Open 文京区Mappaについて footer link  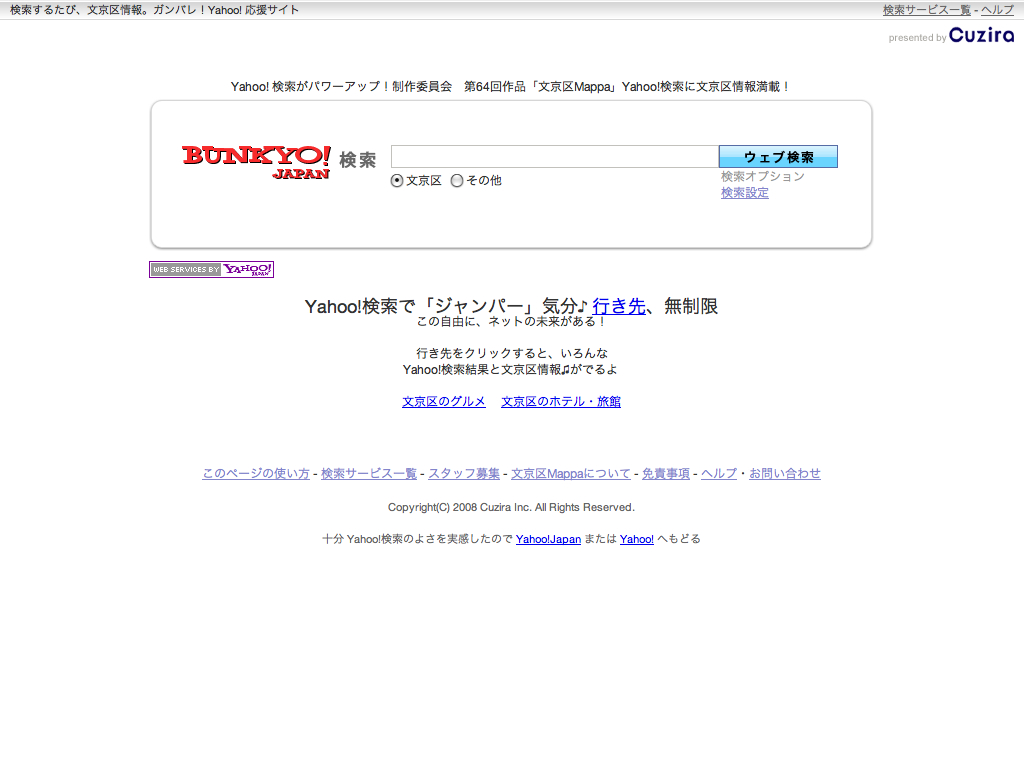pyautogui.click(x=571, y=473)
